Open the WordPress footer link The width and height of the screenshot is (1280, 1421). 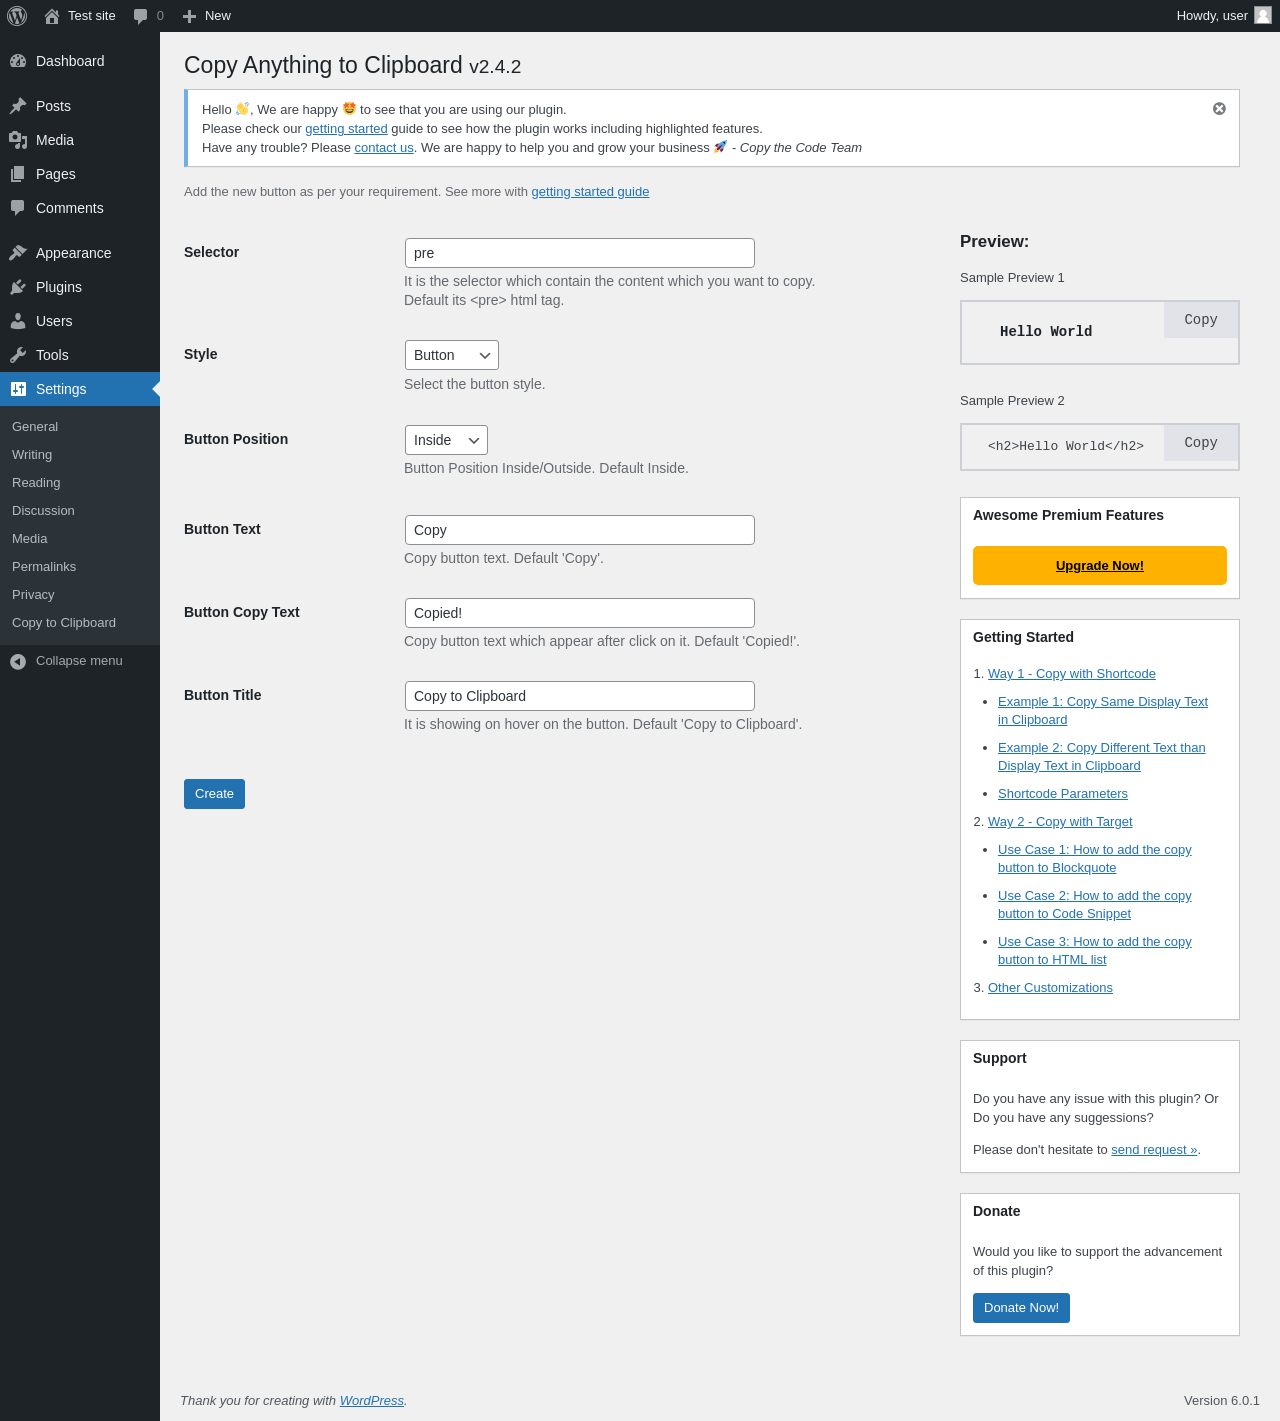pyautogui.click(x=372, y=1401)
